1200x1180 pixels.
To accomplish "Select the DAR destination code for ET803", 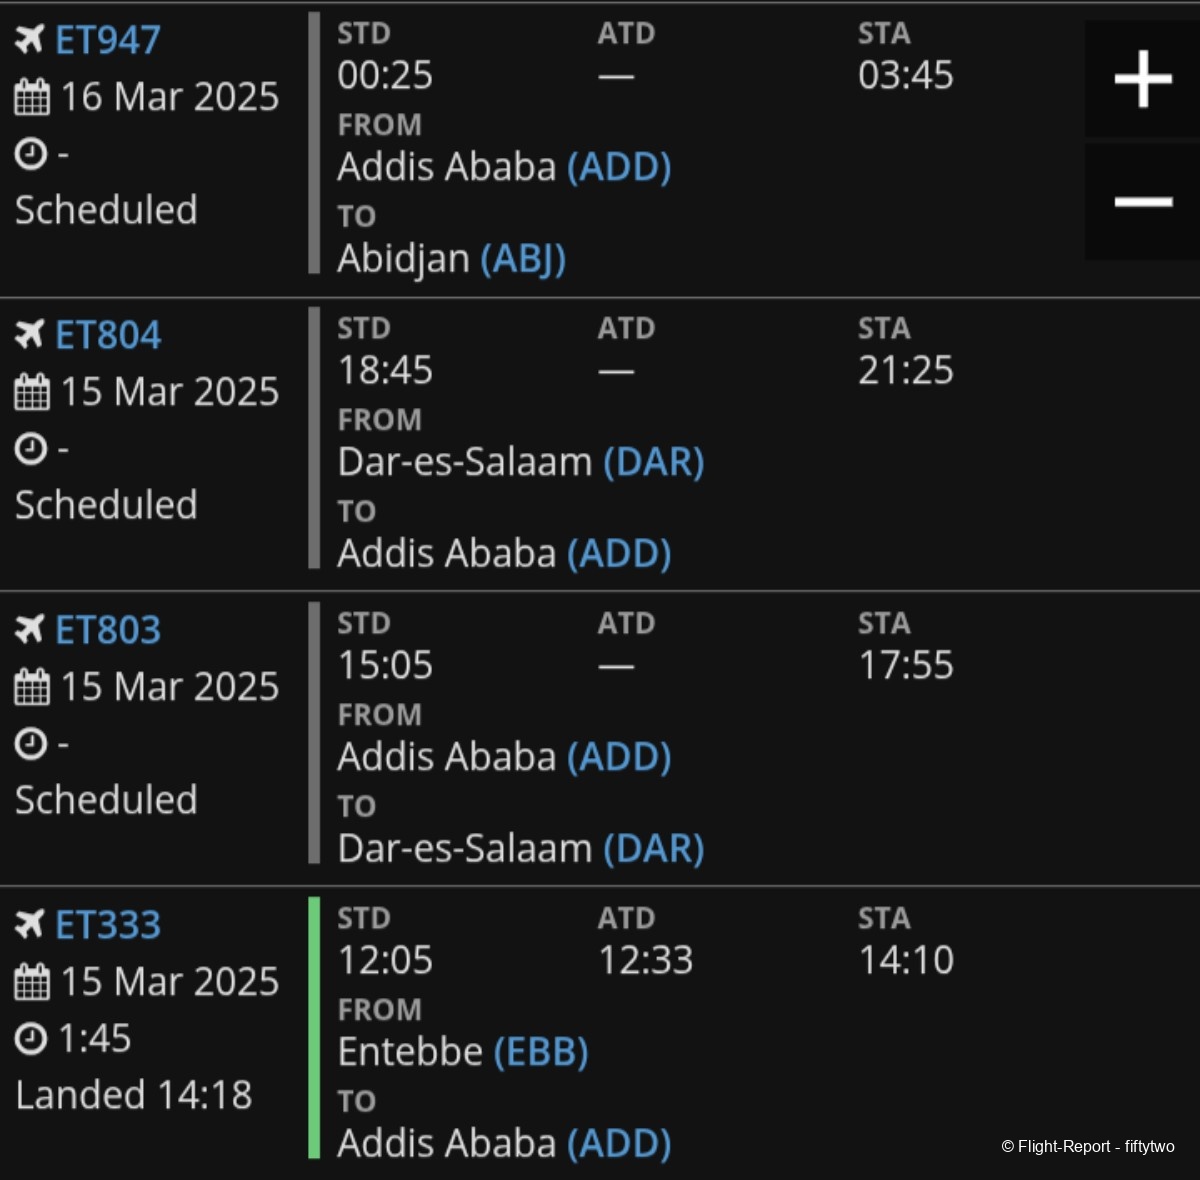I will click(654, 848).
